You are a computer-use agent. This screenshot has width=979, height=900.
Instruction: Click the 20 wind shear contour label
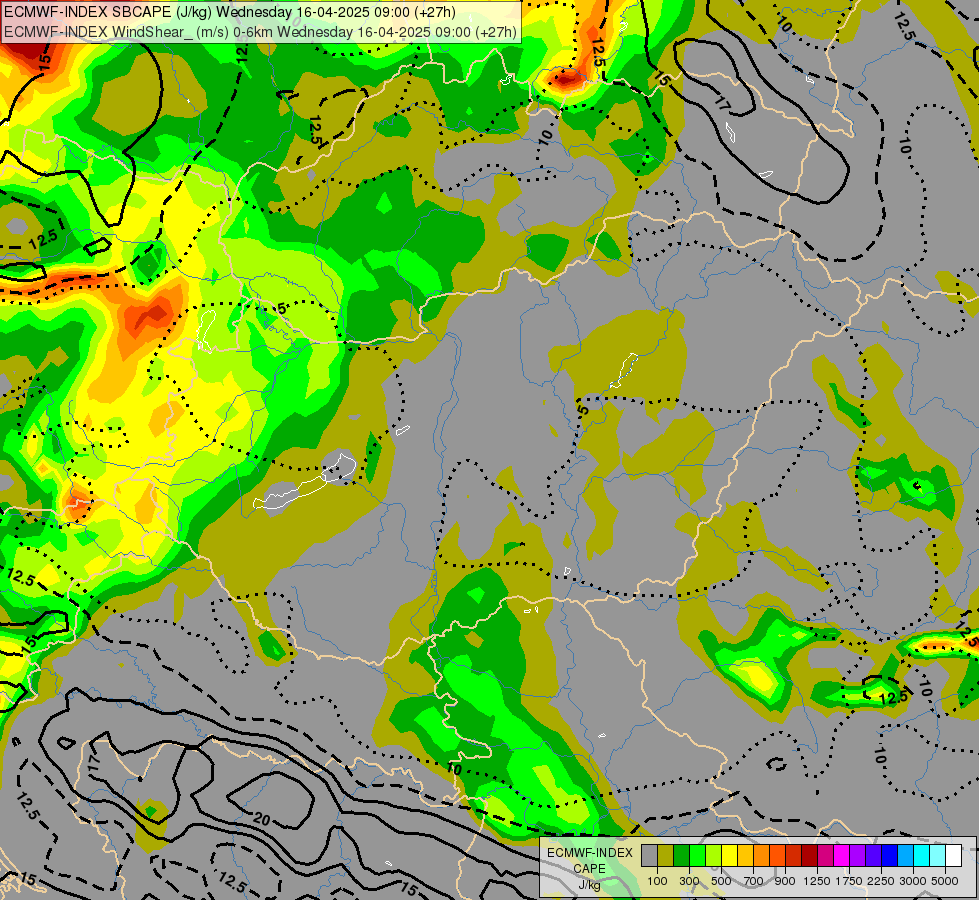click(x=262, y=819)
